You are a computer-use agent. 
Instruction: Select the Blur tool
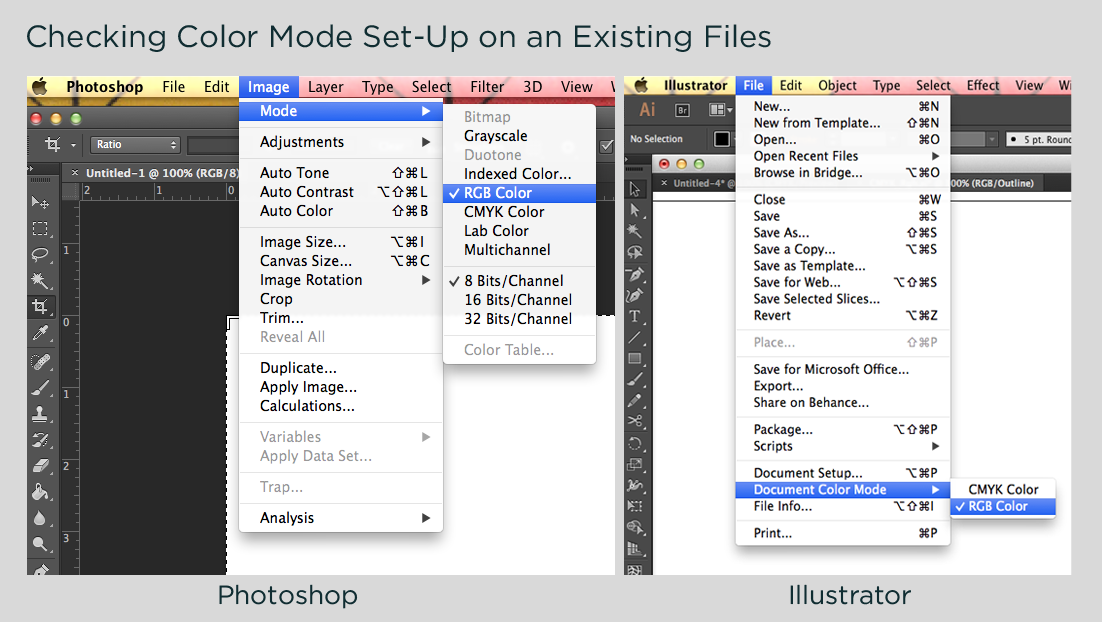pyautogui.click(x=40, y=519)
